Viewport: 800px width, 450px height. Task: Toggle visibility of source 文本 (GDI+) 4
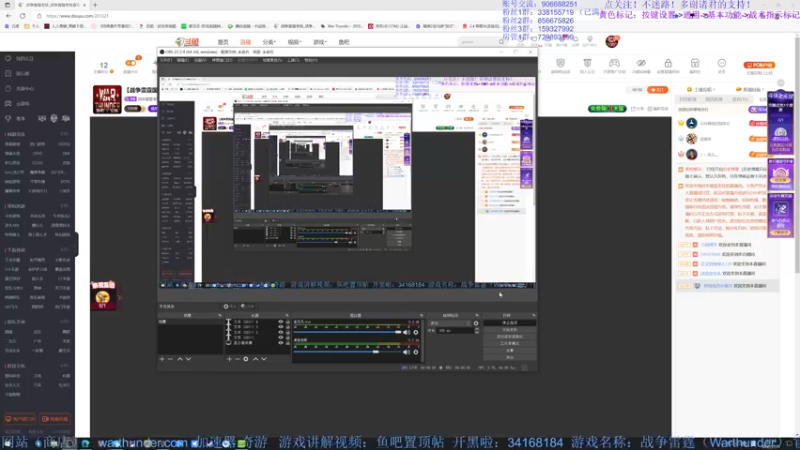(x=281, y=322)
